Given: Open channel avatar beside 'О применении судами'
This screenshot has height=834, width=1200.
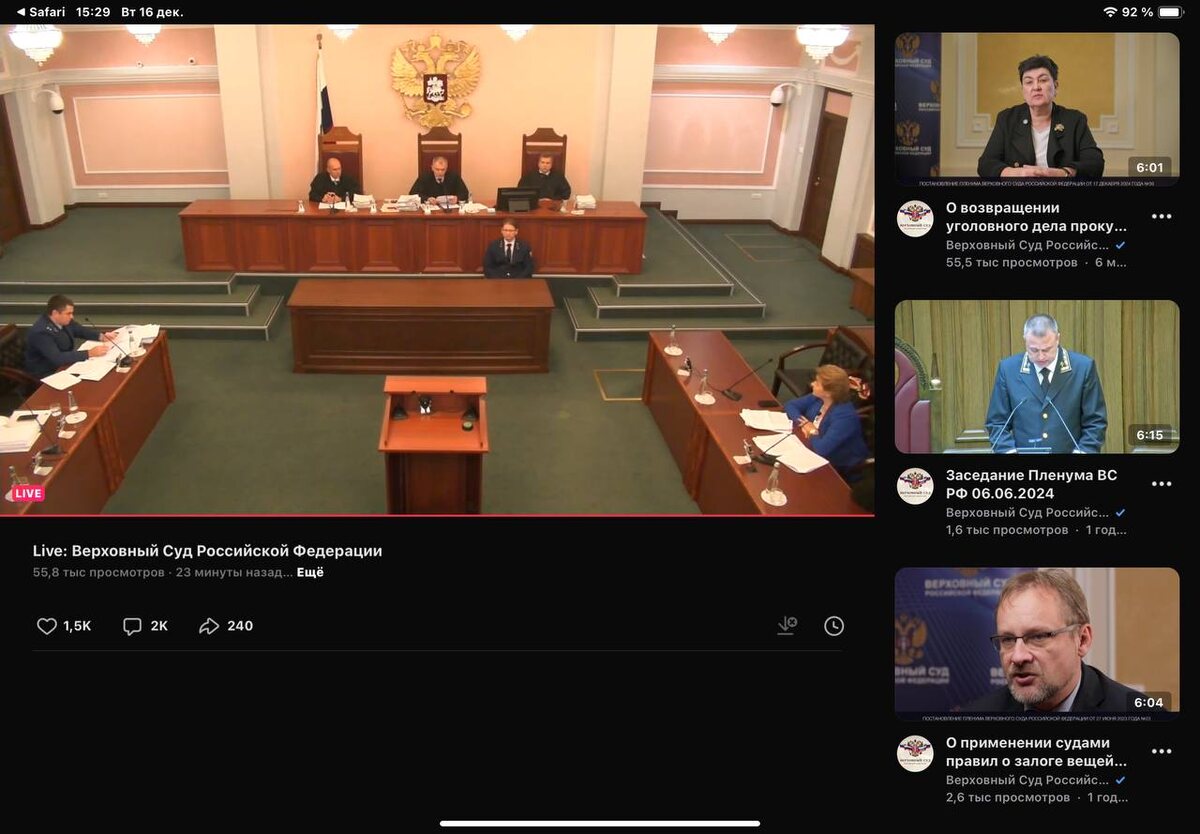Looking at the screenshot, I should tap(915, 753).
